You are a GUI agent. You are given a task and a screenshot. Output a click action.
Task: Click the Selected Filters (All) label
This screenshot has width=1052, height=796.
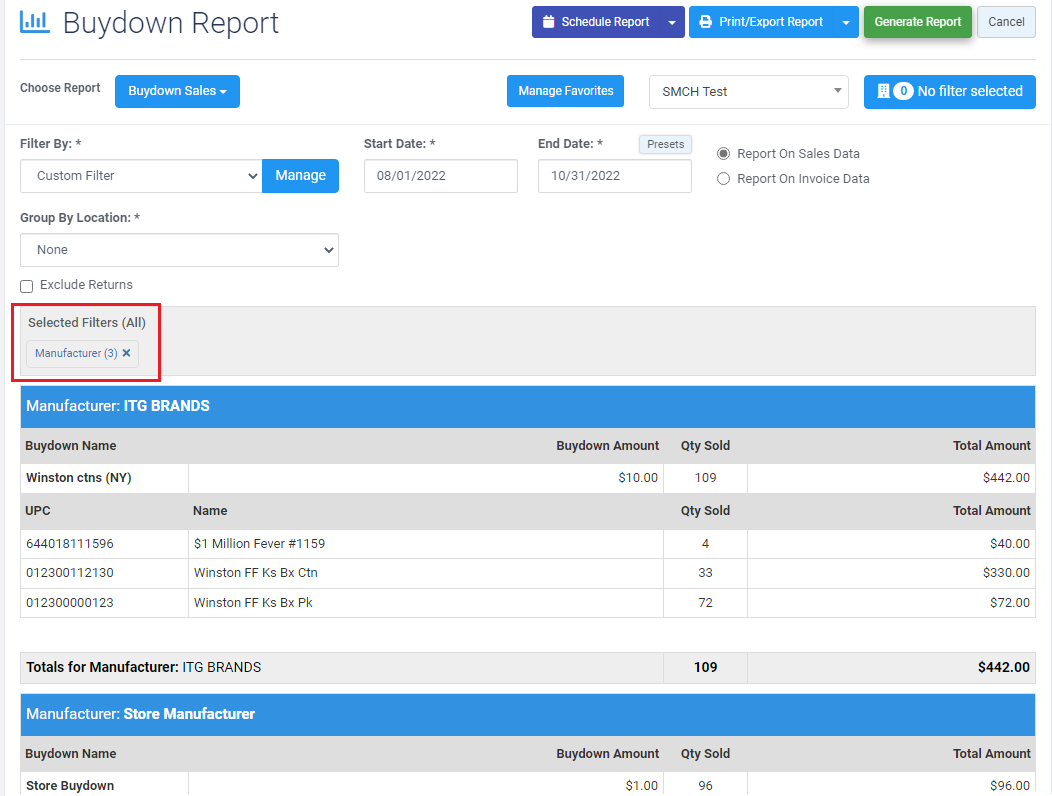pos(87,323)
